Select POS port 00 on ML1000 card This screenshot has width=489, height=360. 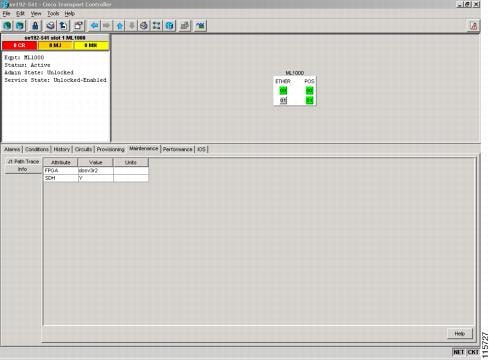click(309, 90)
